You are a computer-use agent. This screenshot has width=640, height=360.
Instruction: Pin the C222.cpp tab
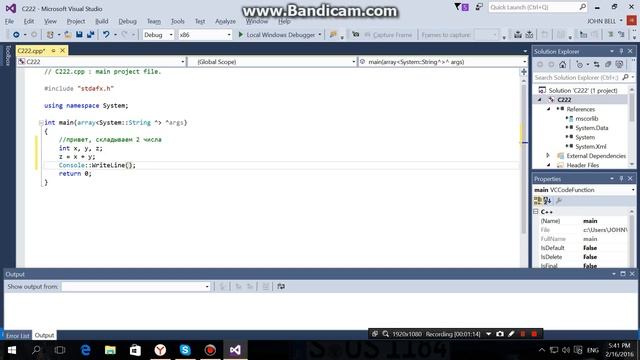click(53, 51)
